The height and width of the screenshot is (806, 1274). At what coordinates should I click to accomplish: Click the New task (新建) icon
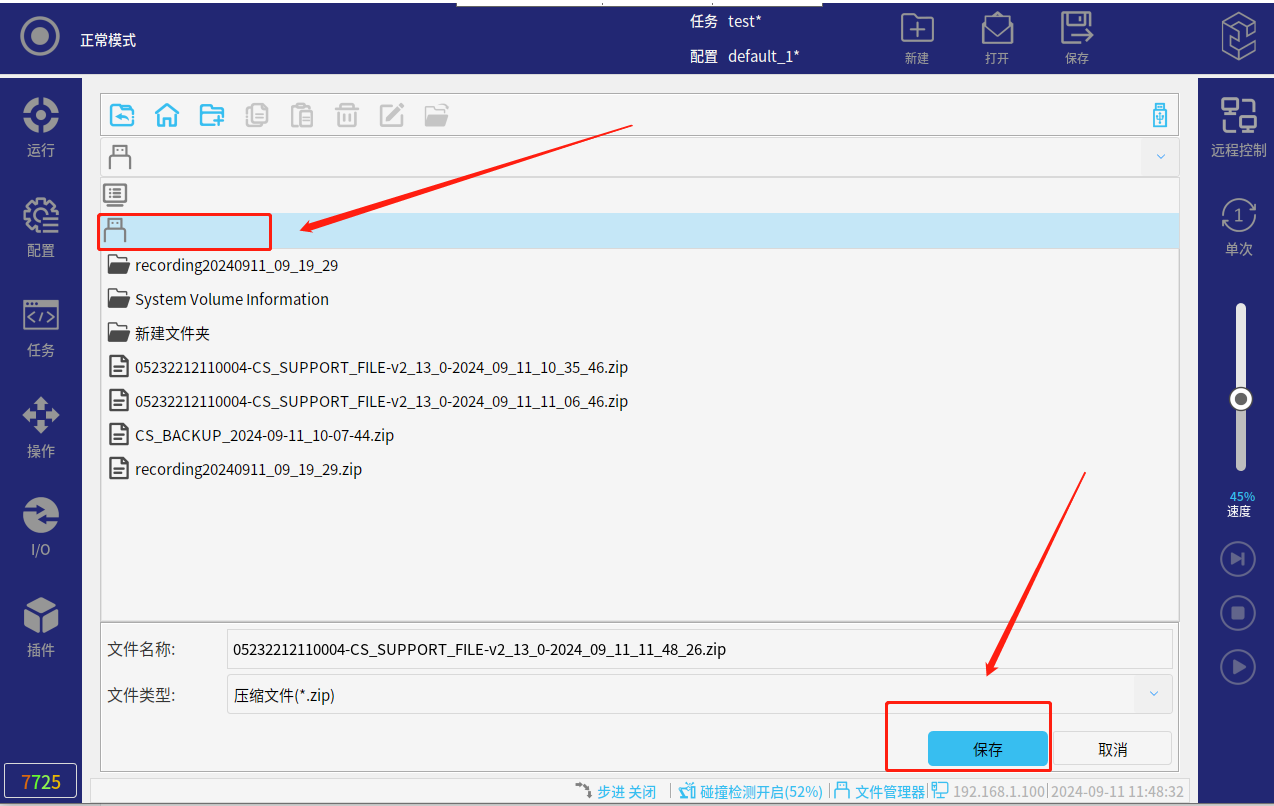917,38
